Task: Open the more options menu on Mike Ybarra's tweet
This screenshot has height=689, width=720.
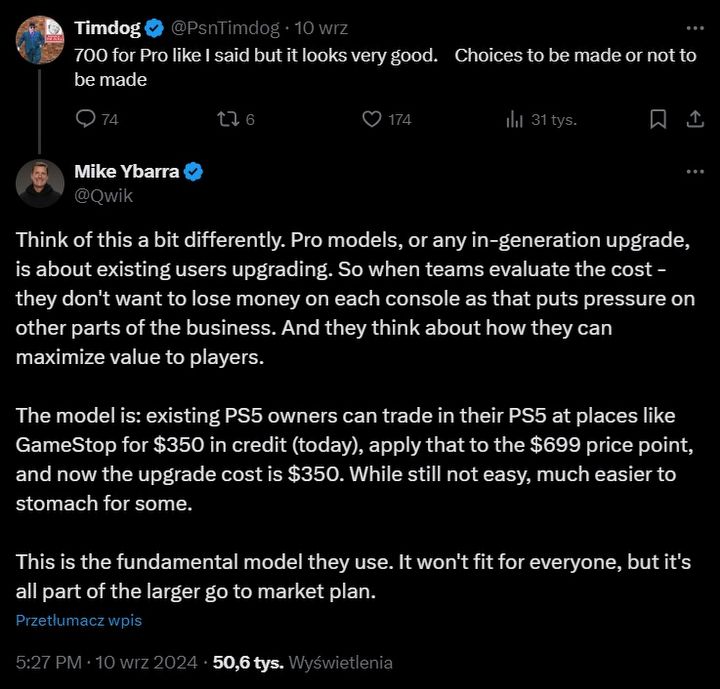Action: (694, 171)
